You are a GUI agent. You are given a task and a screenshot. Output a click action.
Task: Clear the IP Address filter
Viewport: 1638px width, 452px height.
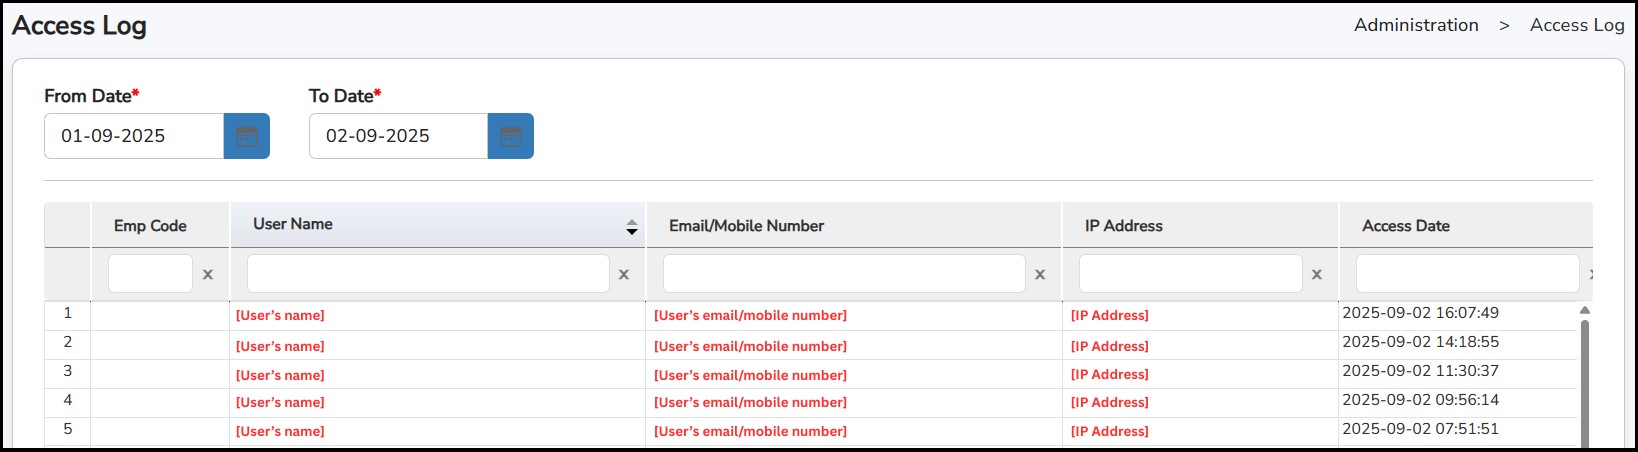[x=1317, y=274]
